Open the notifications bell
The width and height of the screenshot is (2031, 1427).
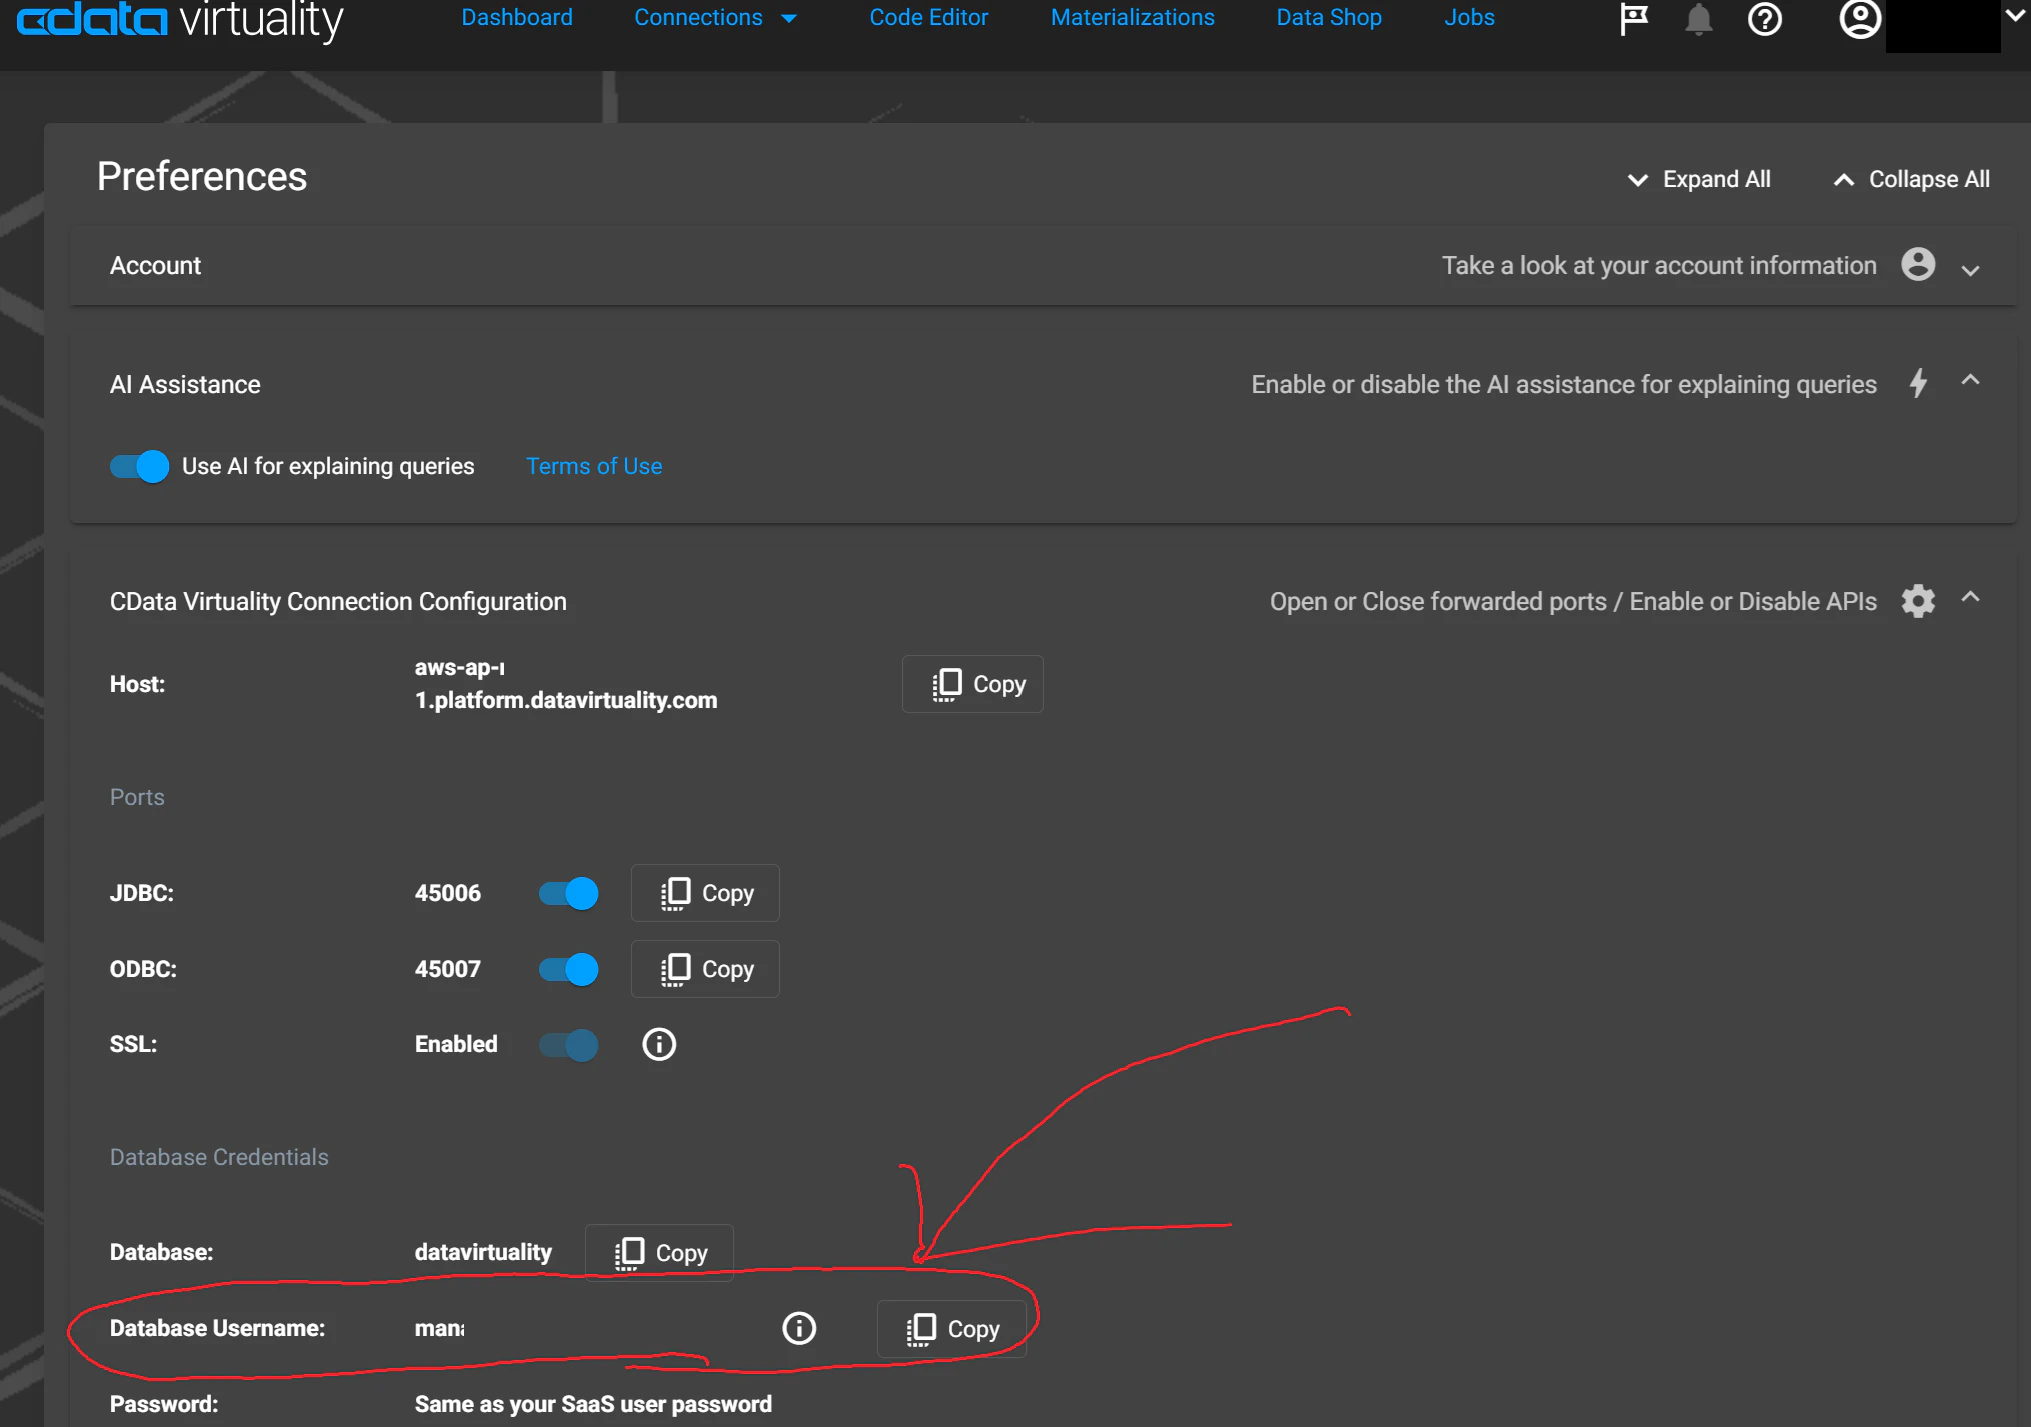1698,18
